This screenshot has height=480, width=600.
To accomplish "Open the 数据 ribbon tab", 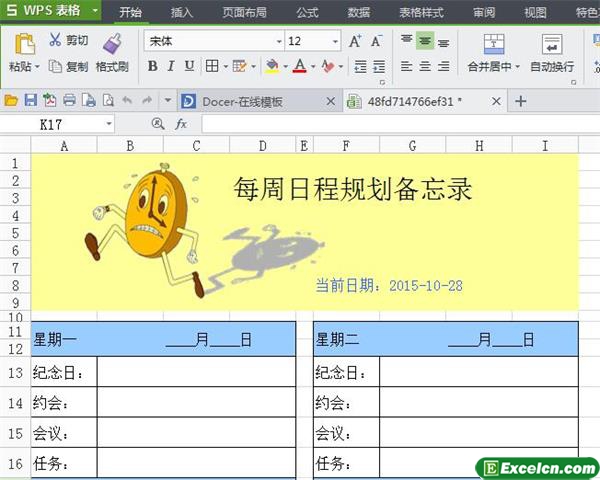I will (x=358, y=12).
